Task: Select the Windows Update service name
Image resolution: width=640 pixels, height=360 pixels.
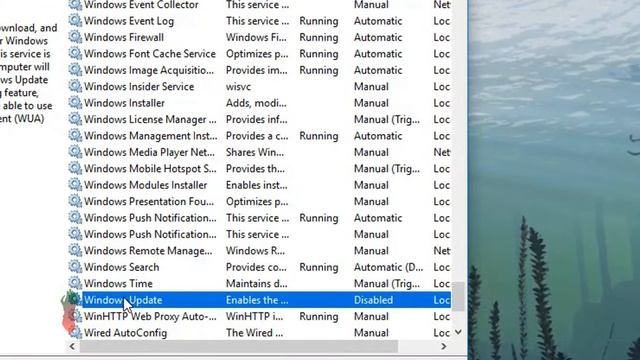Action: pos(123,300)
